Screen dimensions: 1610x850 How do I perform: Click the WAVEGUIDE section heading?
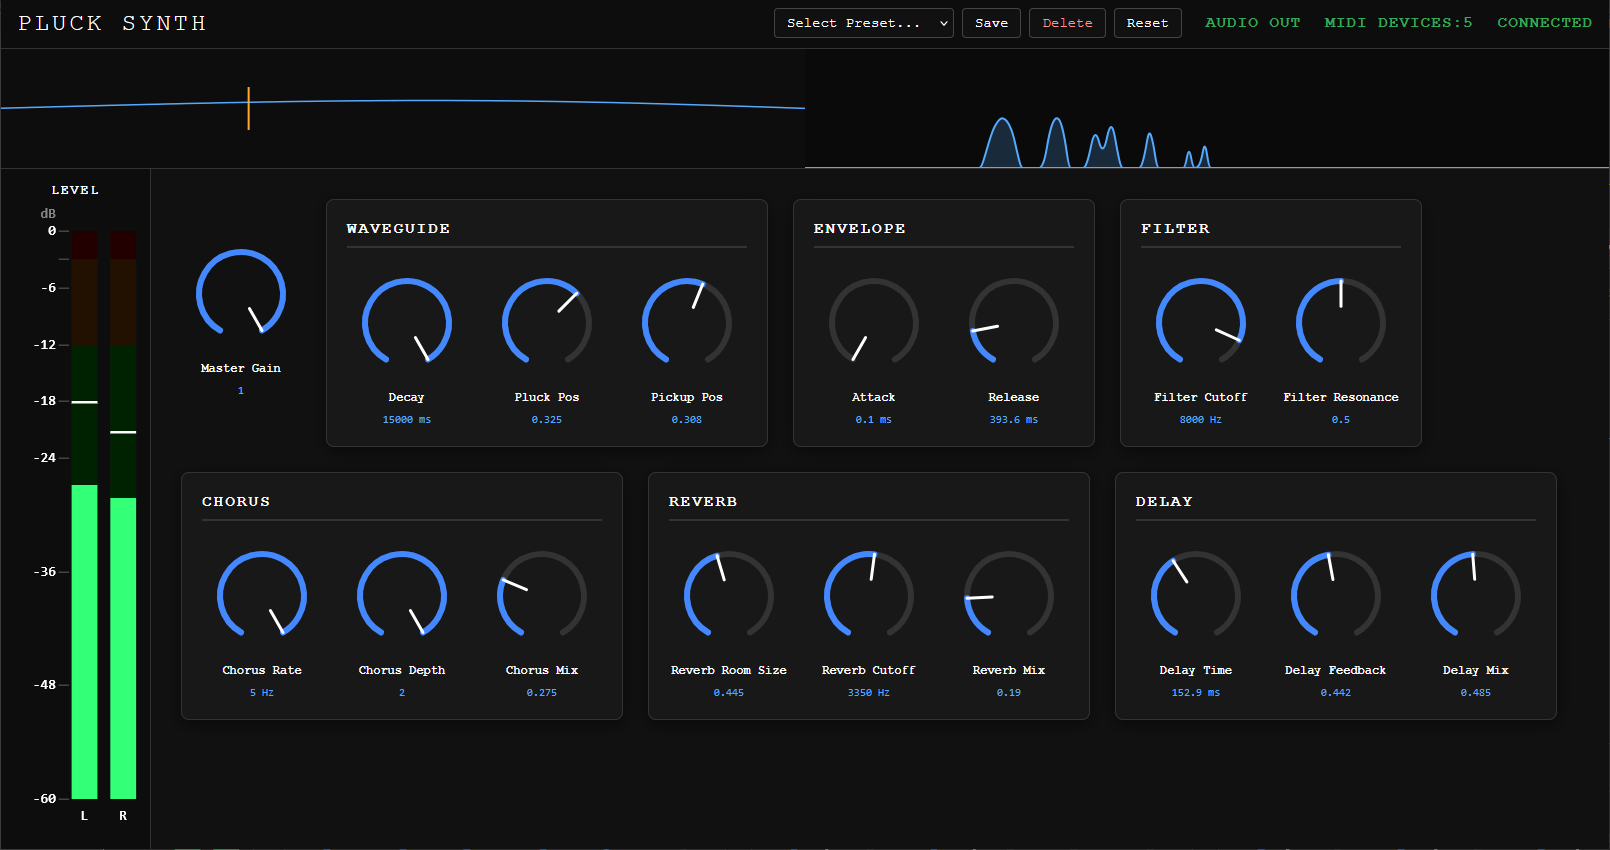pyautogui.click(x=398, y=229)
